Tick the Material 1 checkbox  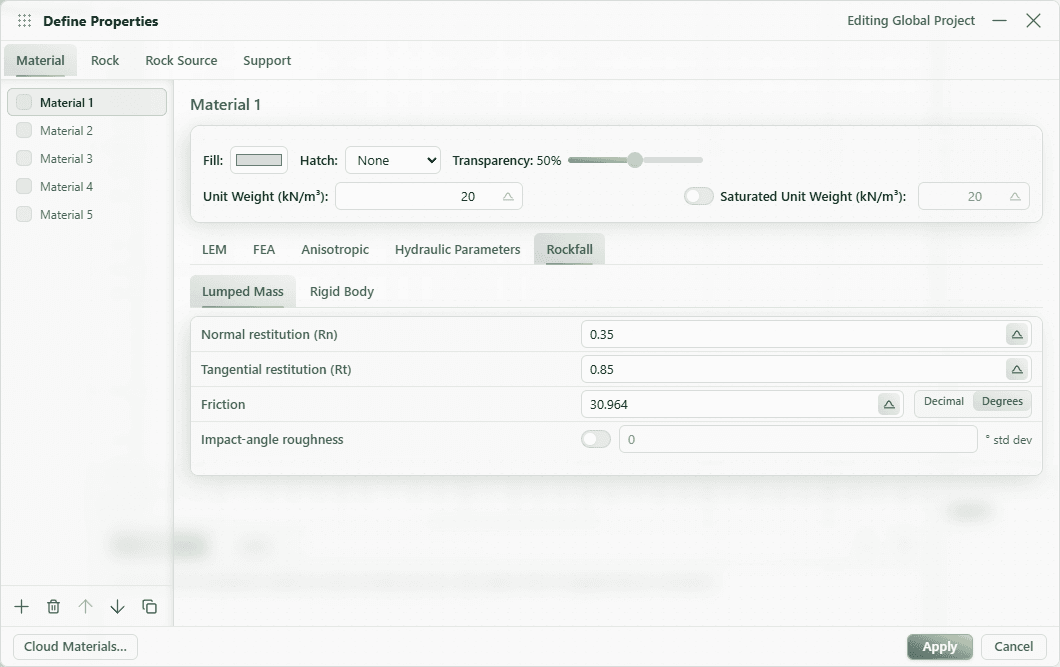click(x=24, y=102)
